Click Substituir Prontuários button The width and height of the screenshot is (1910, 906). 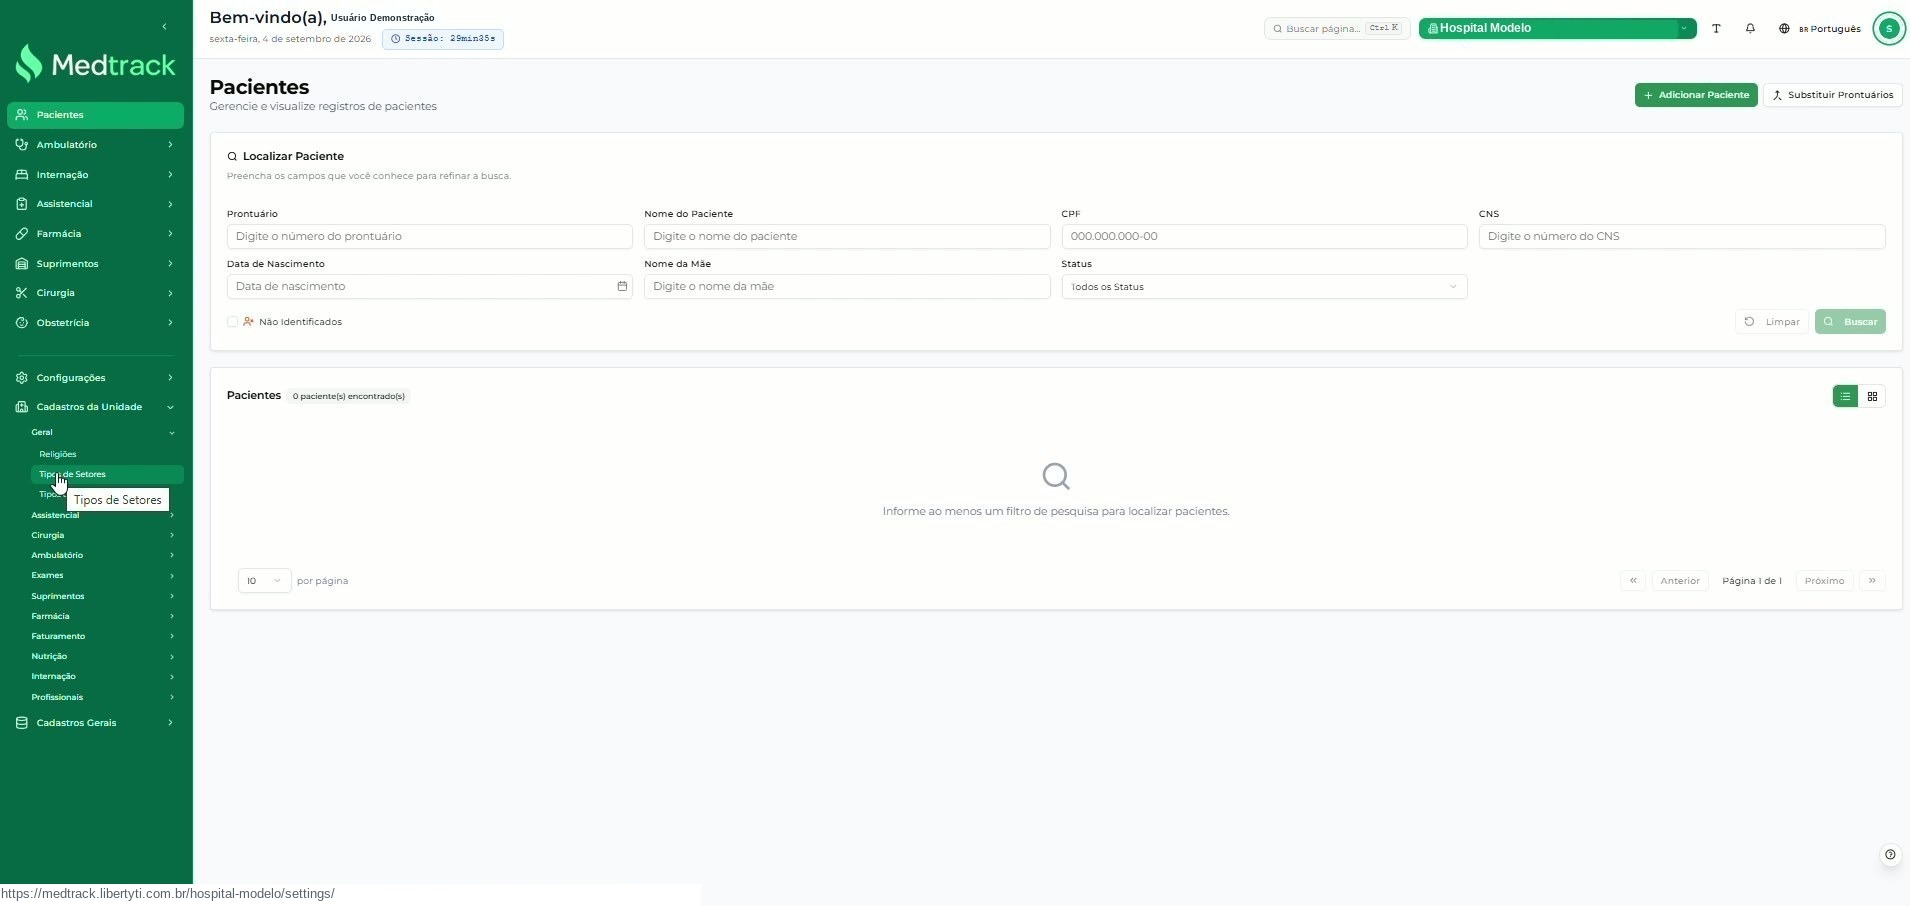pos(1832,95)
